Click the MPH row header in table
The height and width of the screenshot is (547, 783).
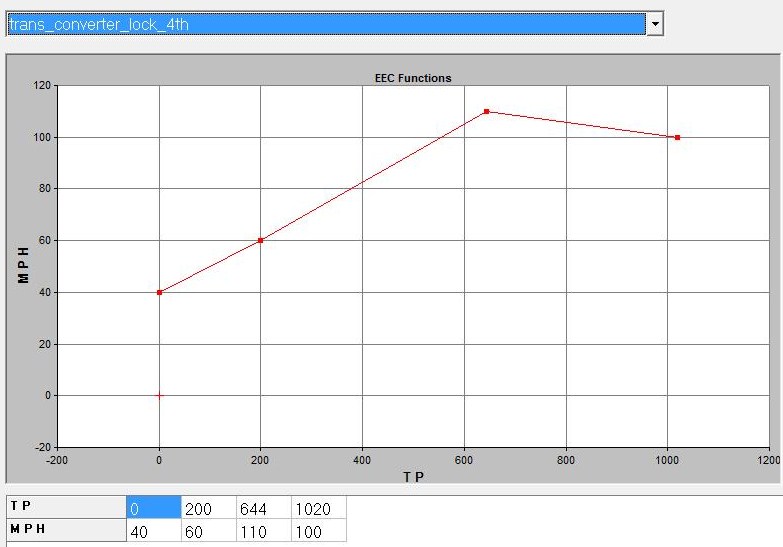(x=66, y=530)
